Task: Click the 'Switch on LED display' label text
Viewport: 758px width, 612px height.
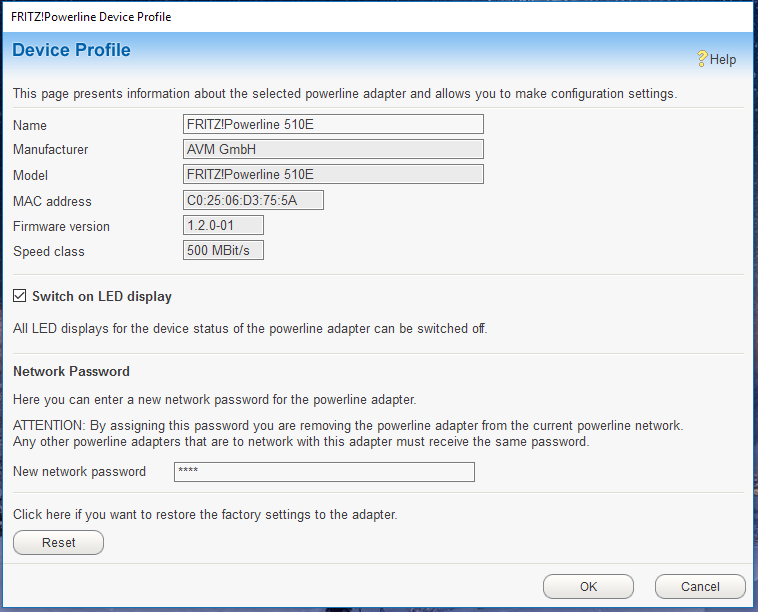Action: 101,297
